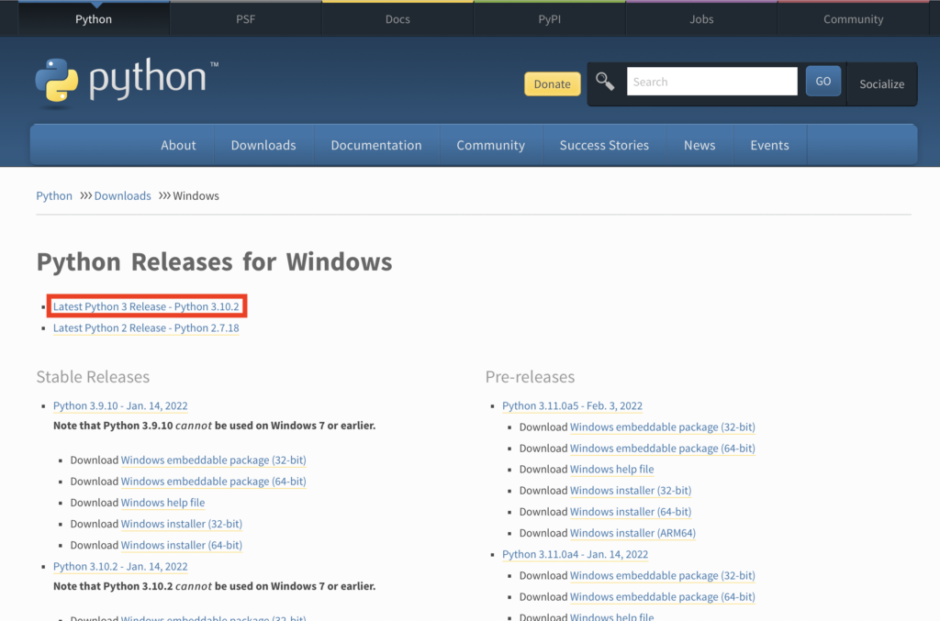The image size is (940, 621).
Task: Open the Jobs section
Action: (701, 18)
